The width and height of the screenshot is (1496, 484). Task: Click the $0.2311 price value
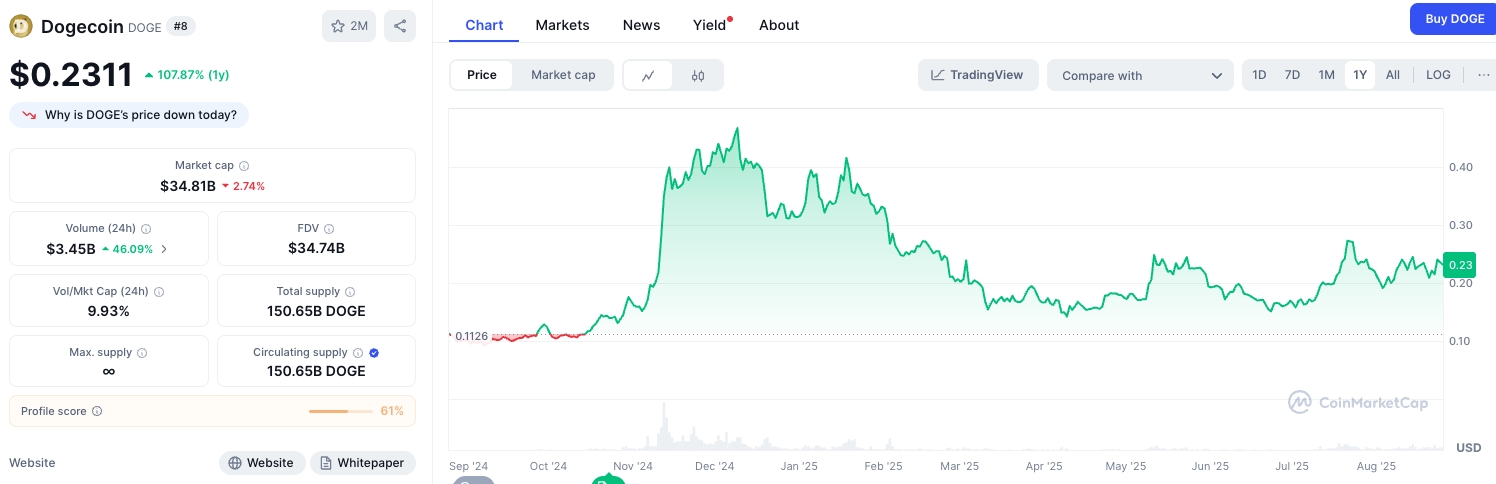coord(71,75)
